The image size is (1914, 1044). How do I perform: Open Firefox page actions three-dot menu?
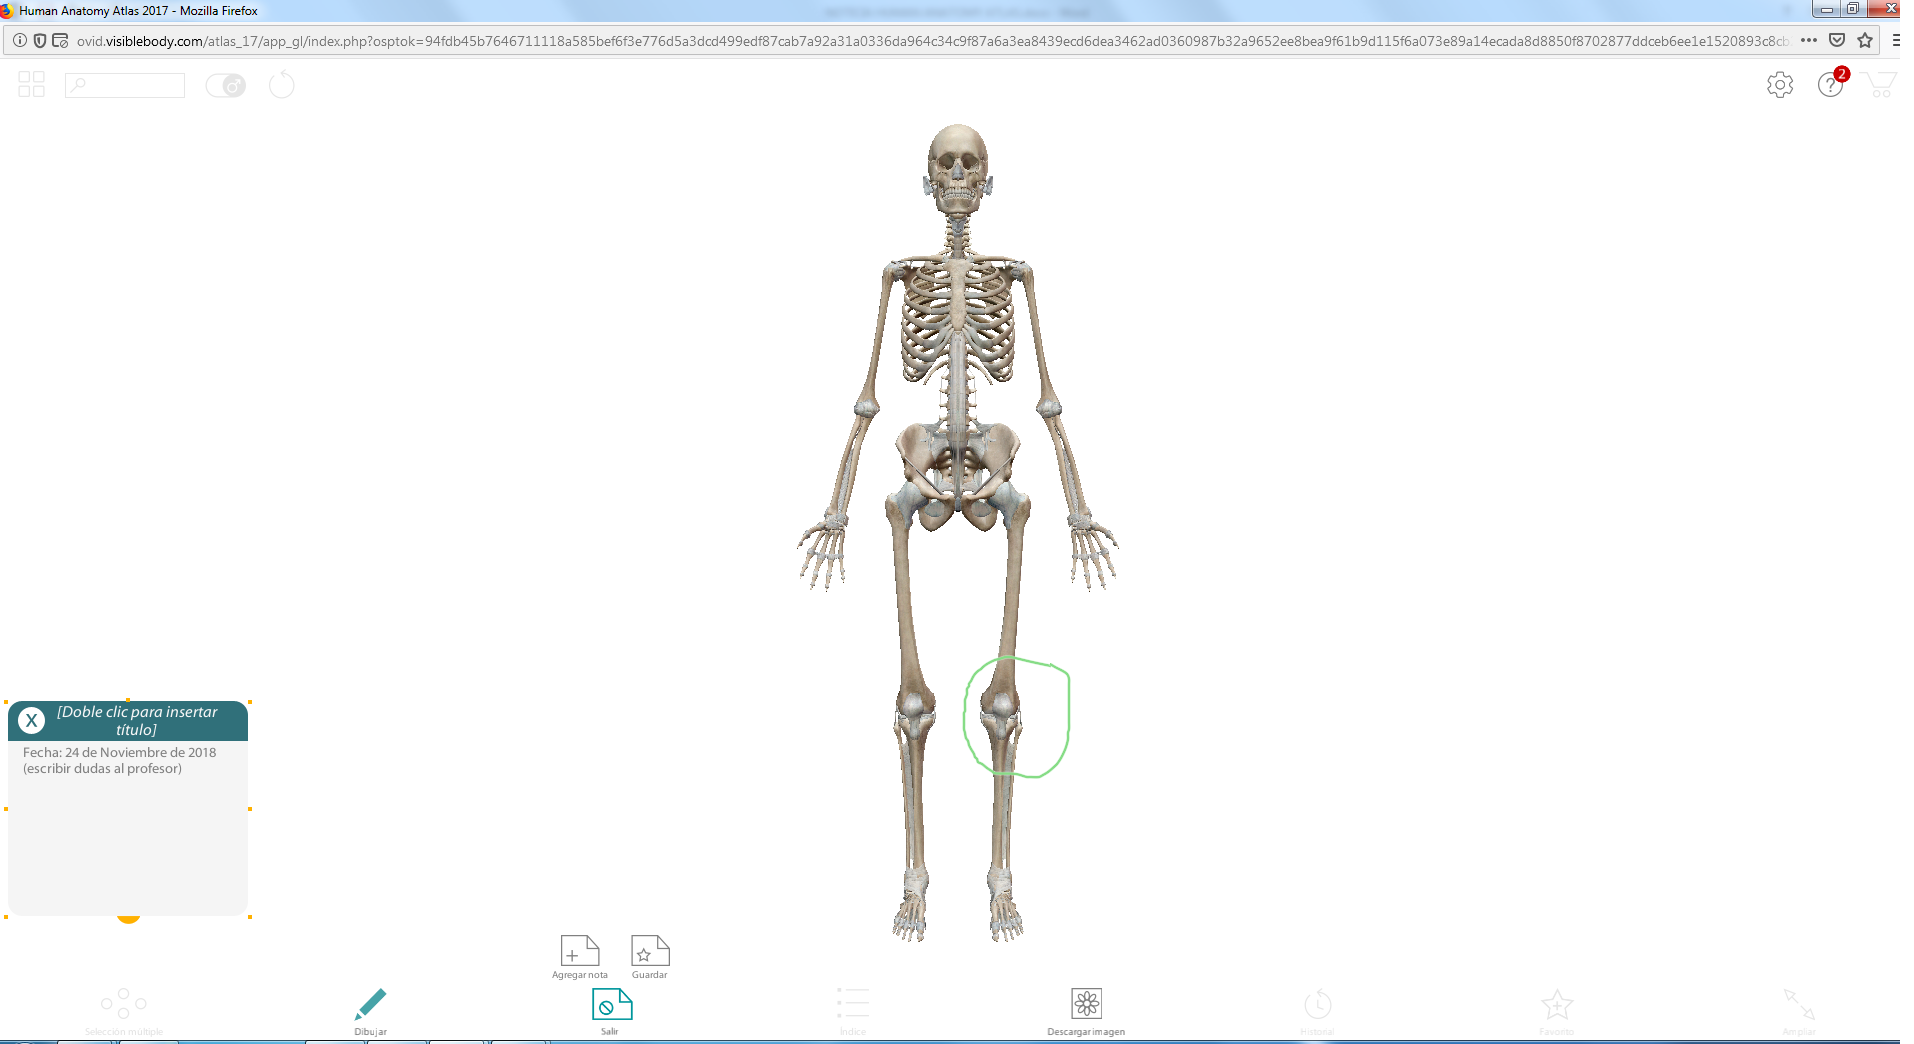pyautogui.click(x=1809, y=41)
